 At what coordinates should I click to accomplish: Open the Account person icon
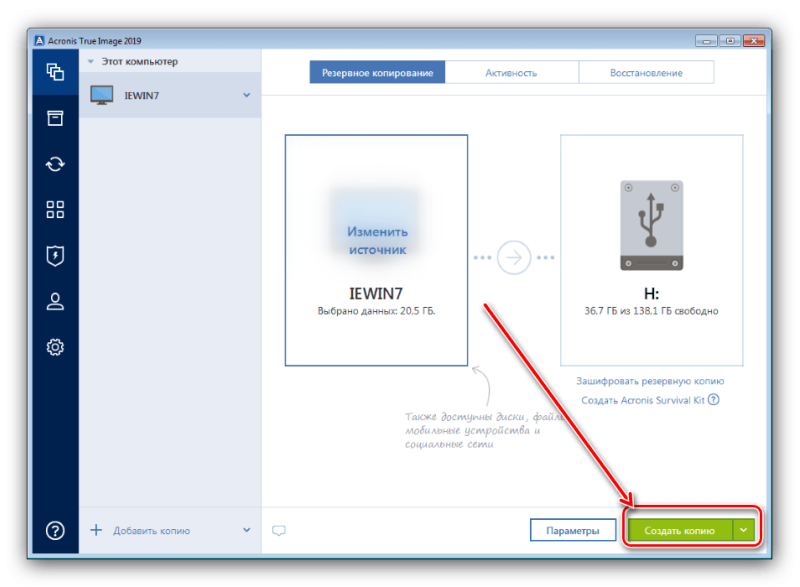(55, 301)
